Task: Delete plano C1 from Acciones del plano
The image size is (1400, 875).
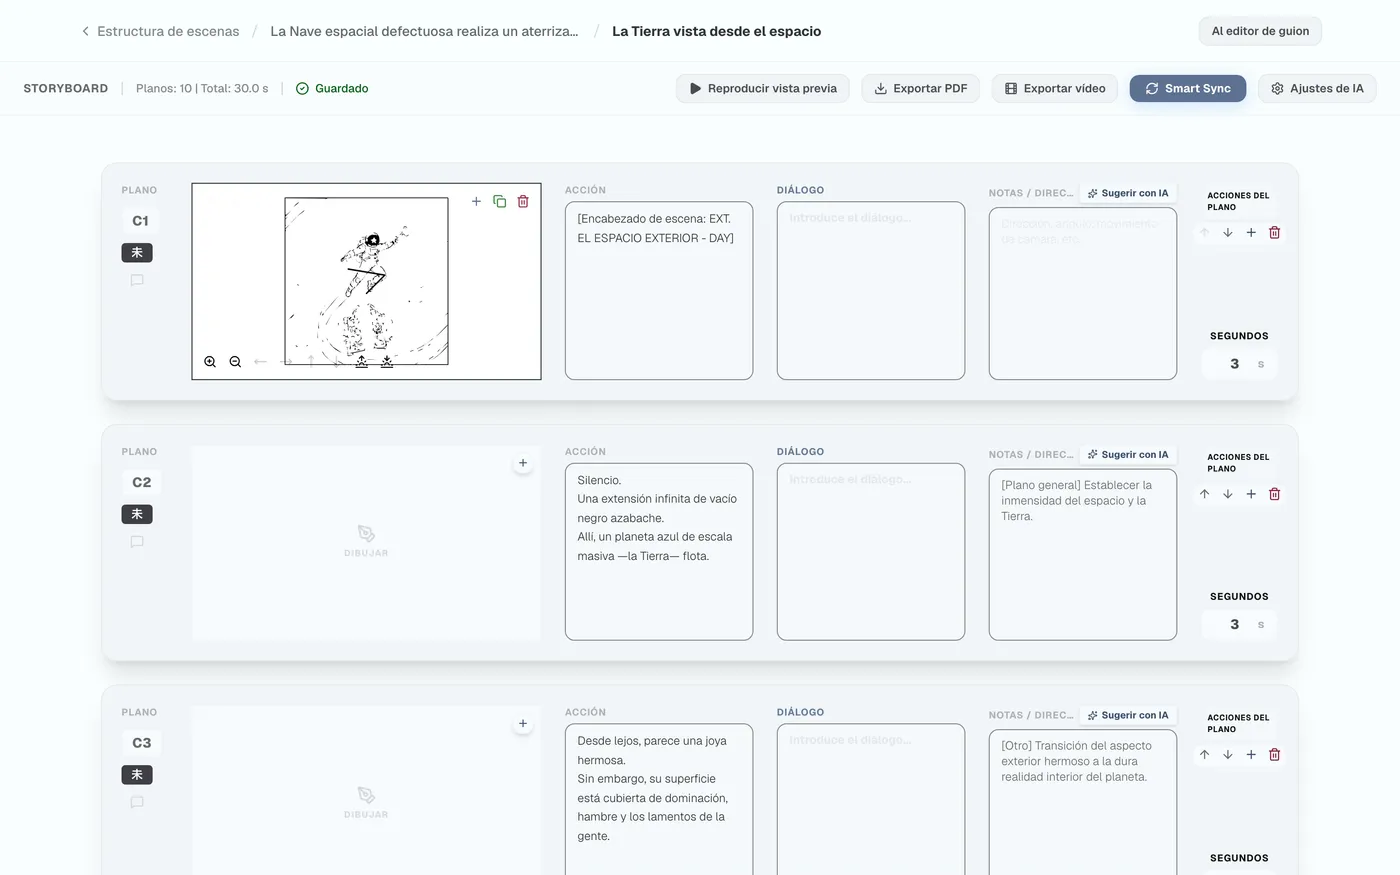Action: click(1274, 232)
